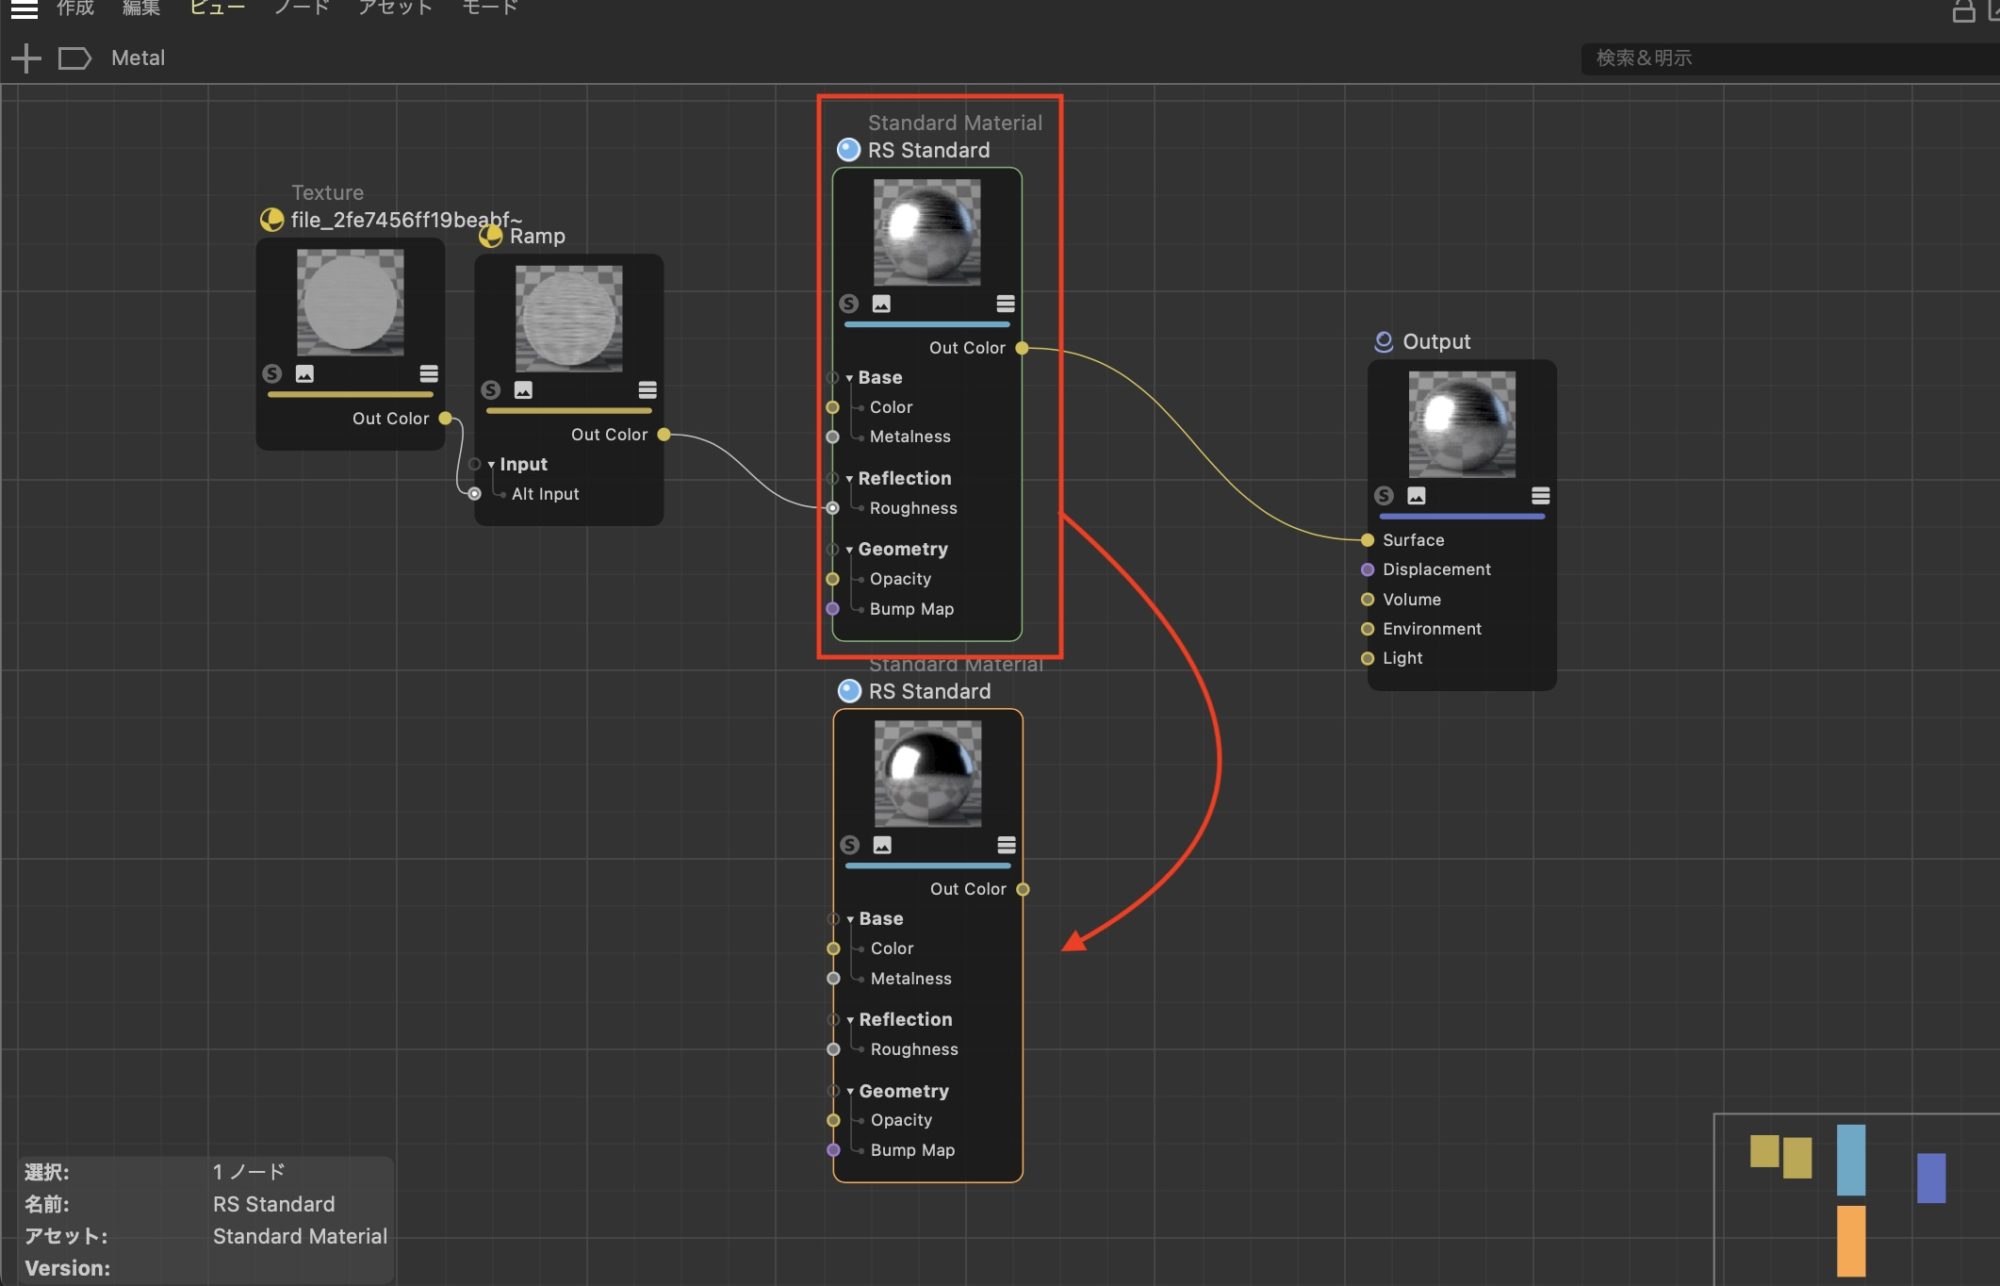Collapse the Base group in top RS Standard

(849, 378)
